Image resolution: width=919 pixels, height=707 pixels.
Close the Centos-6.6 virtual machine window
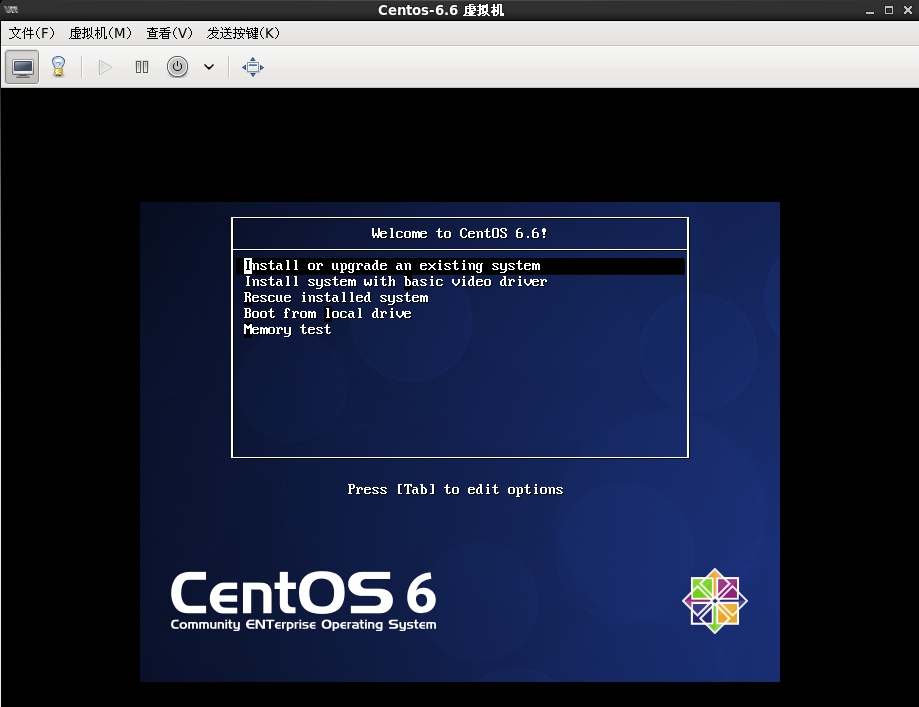pyautogui.click(x=906, y=10)
